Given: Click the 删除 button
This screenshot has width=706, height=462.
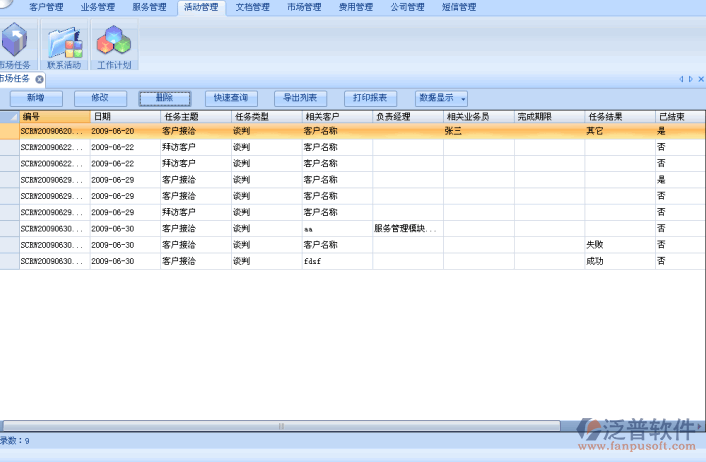Looking at the screenshot, I should pos(164,98).
